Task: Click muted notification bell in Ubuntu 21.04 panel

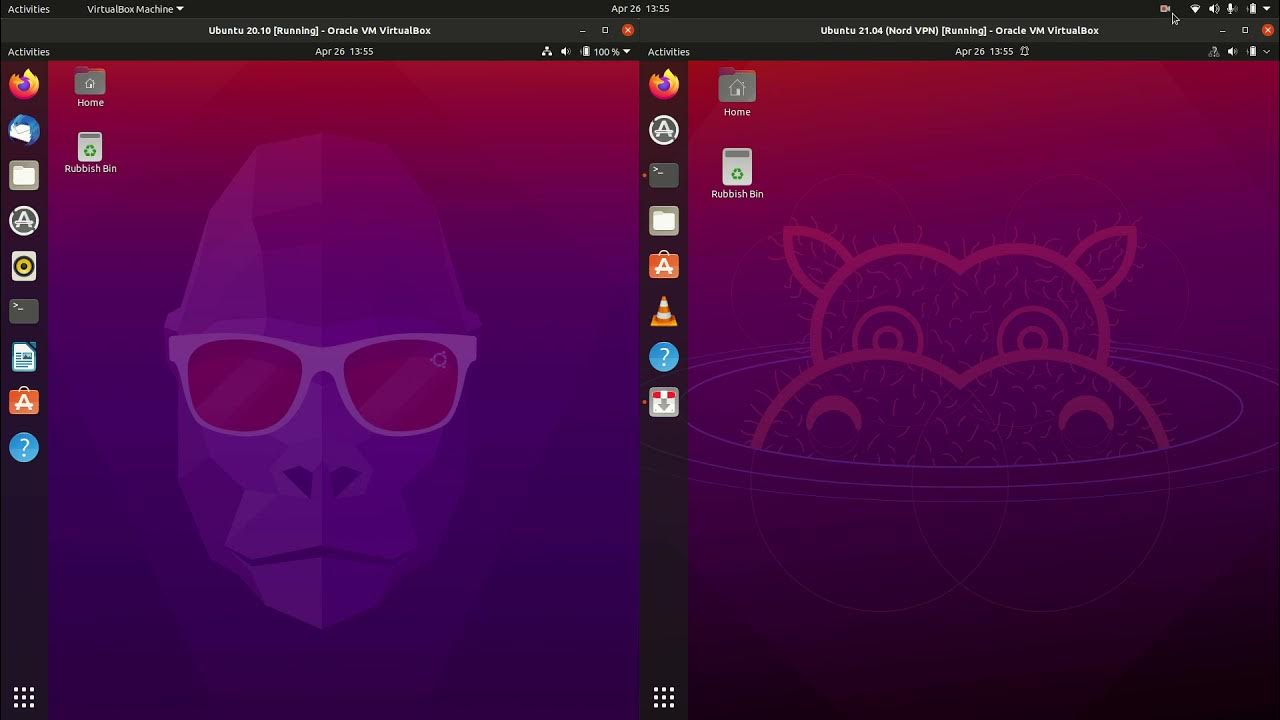Action: [x=1025, y=51]
